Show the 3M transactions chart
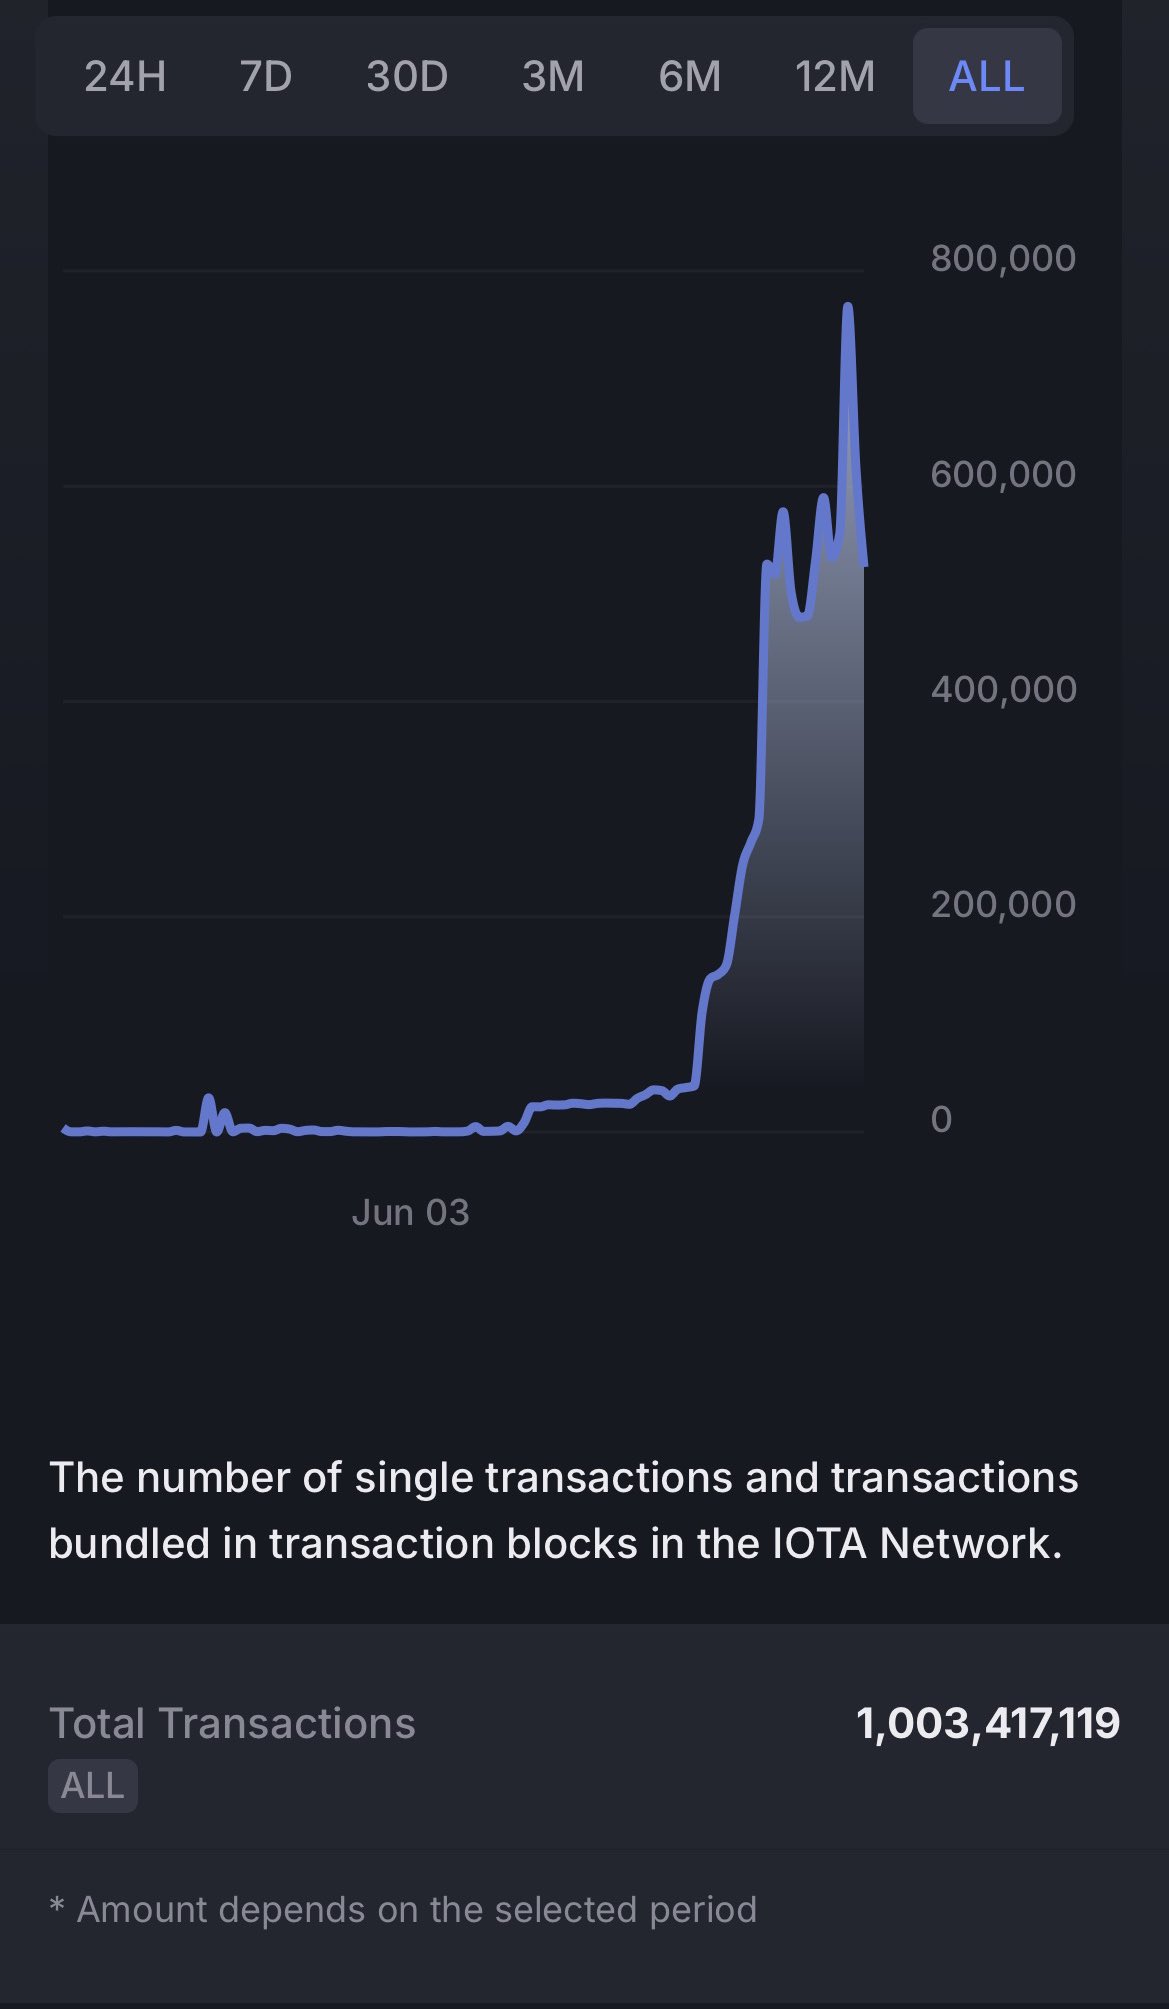This screenshot has width=1169, height=2009. (553, 77)
